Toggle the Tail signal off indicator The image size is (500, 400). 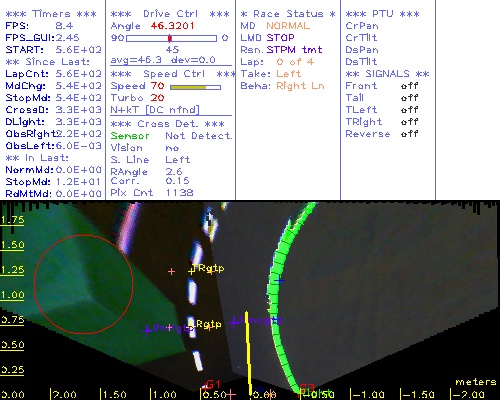pos(409,98)
